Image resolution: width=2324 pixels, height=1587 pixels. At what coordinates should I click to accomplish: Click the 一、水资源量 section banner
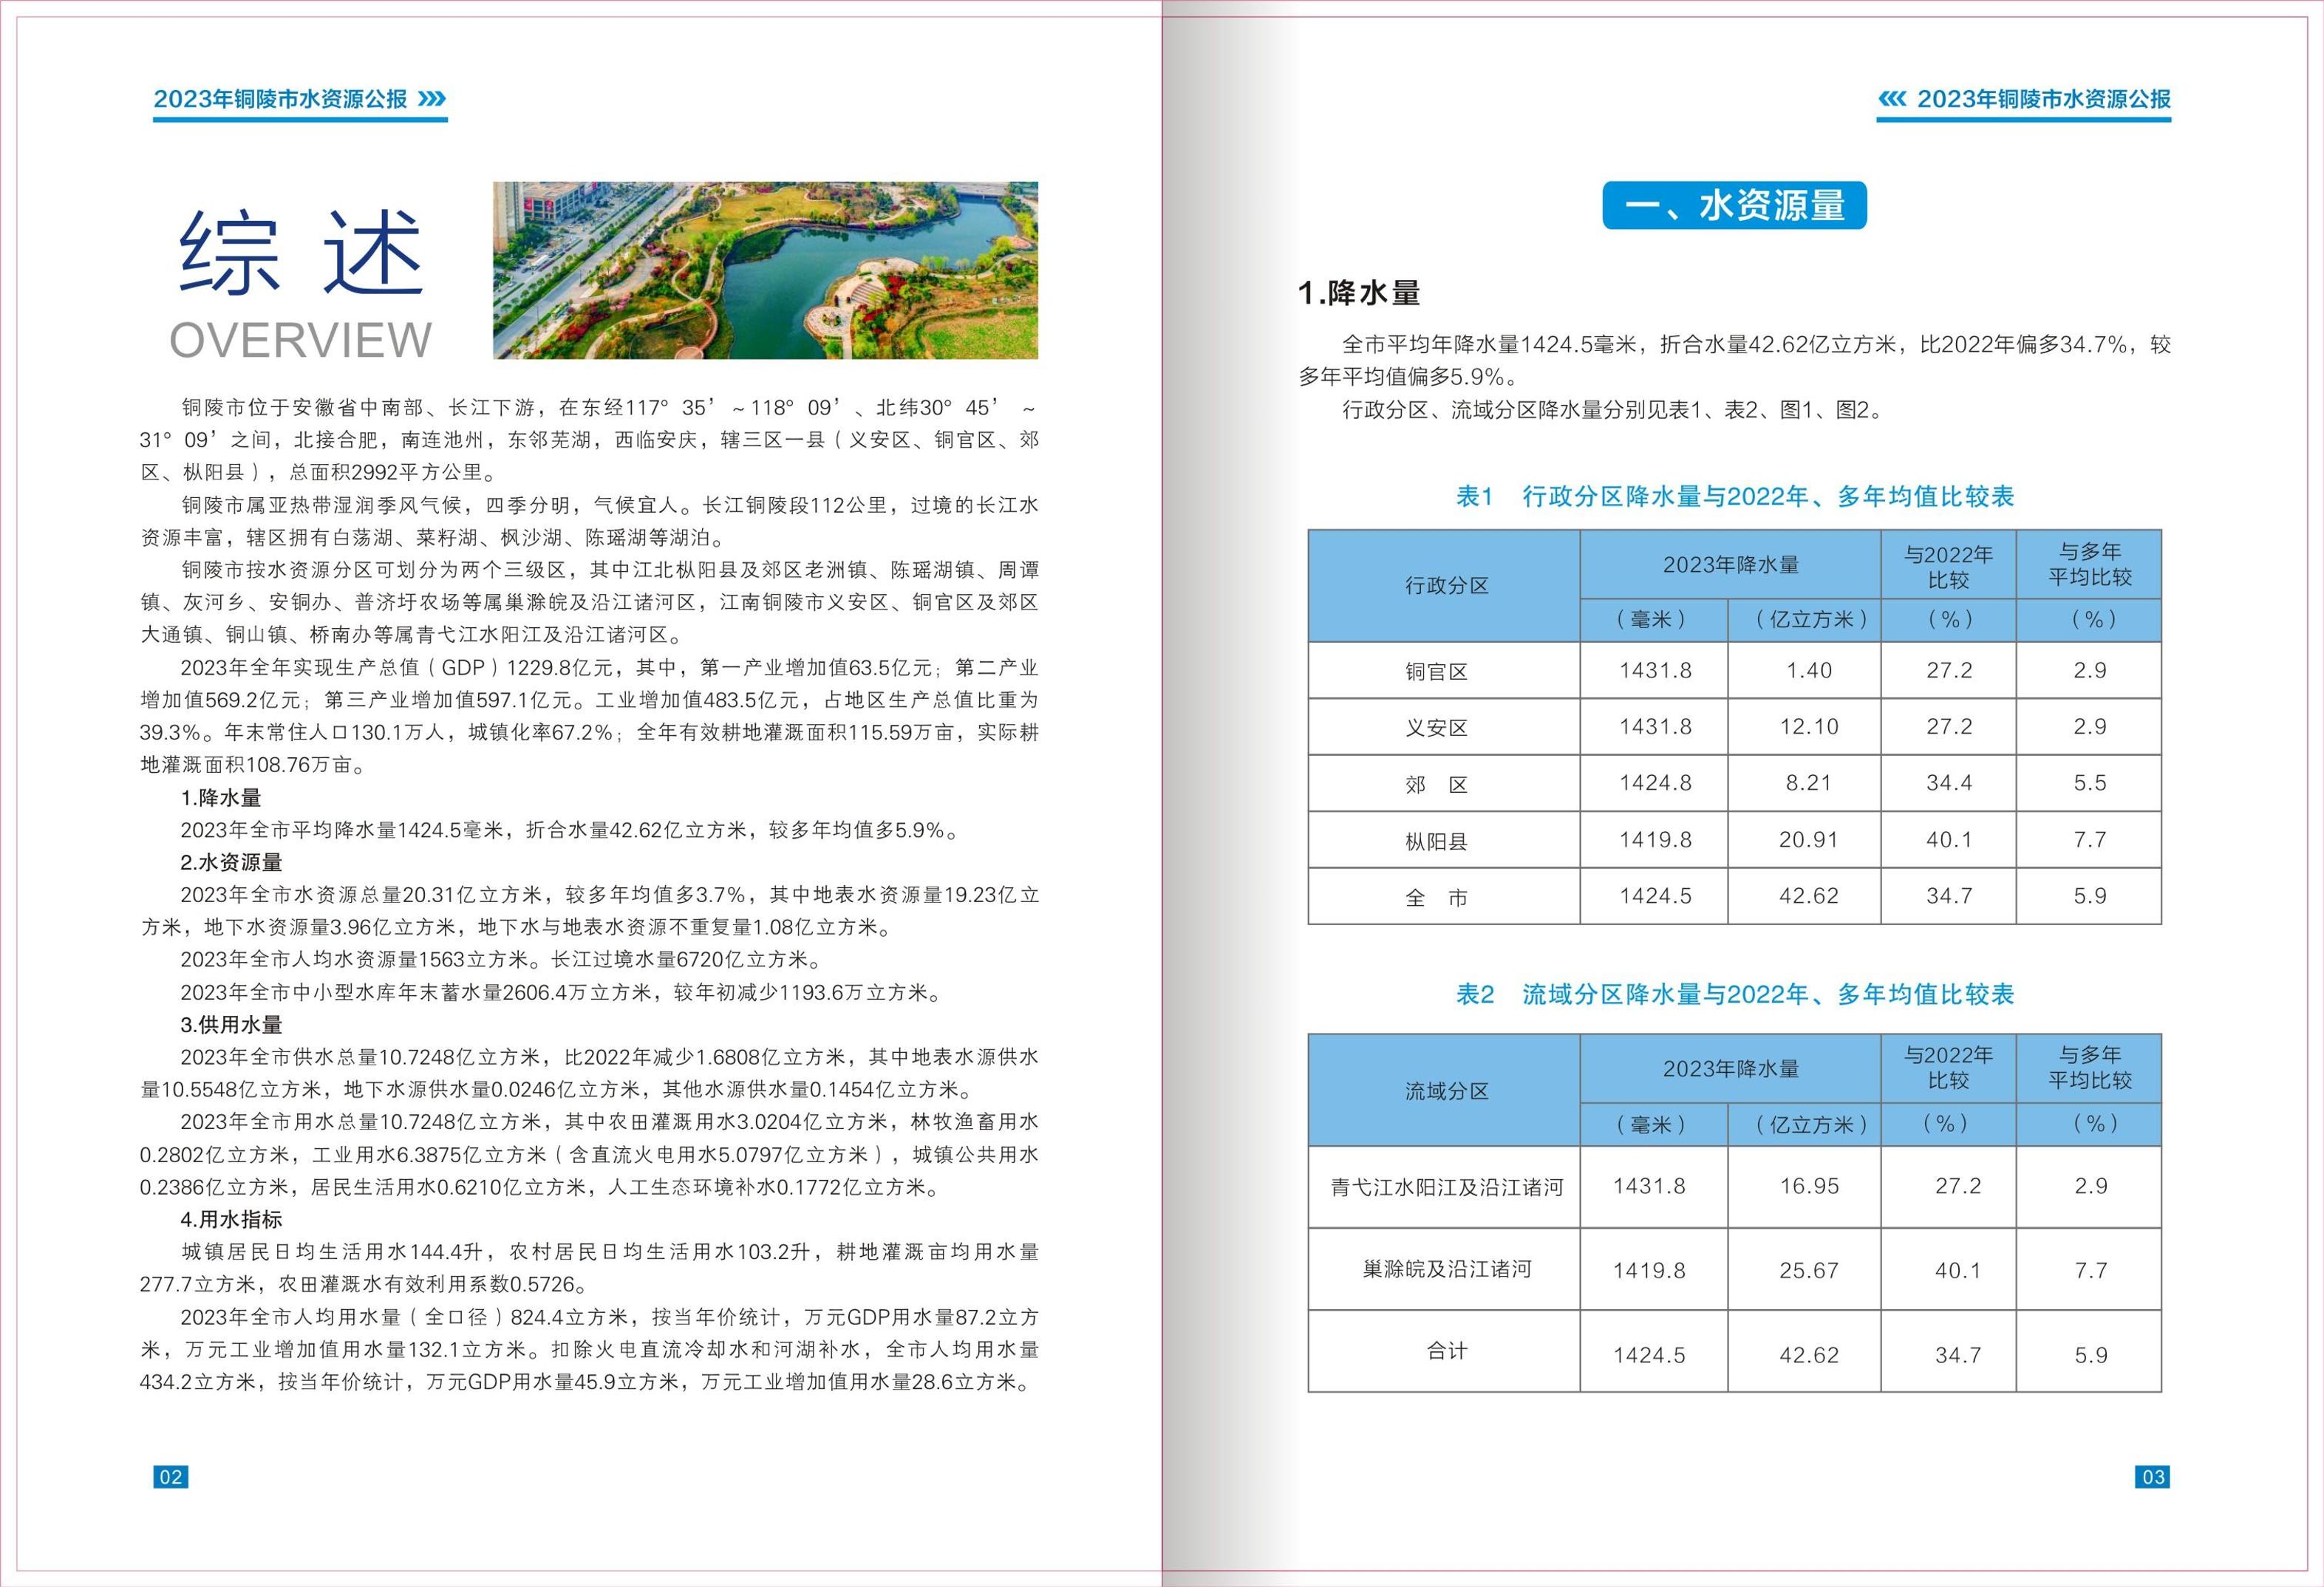pos(1734,206)
